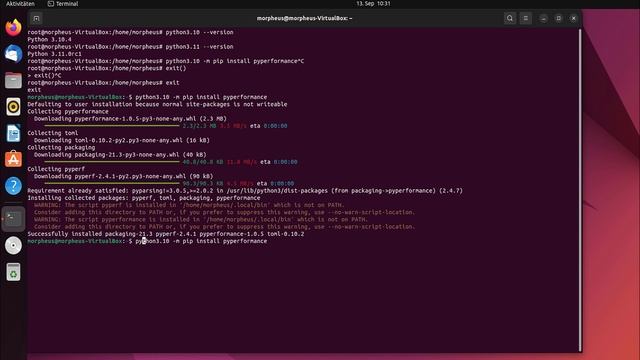Click pyperf download progress bar

[112, 184]
